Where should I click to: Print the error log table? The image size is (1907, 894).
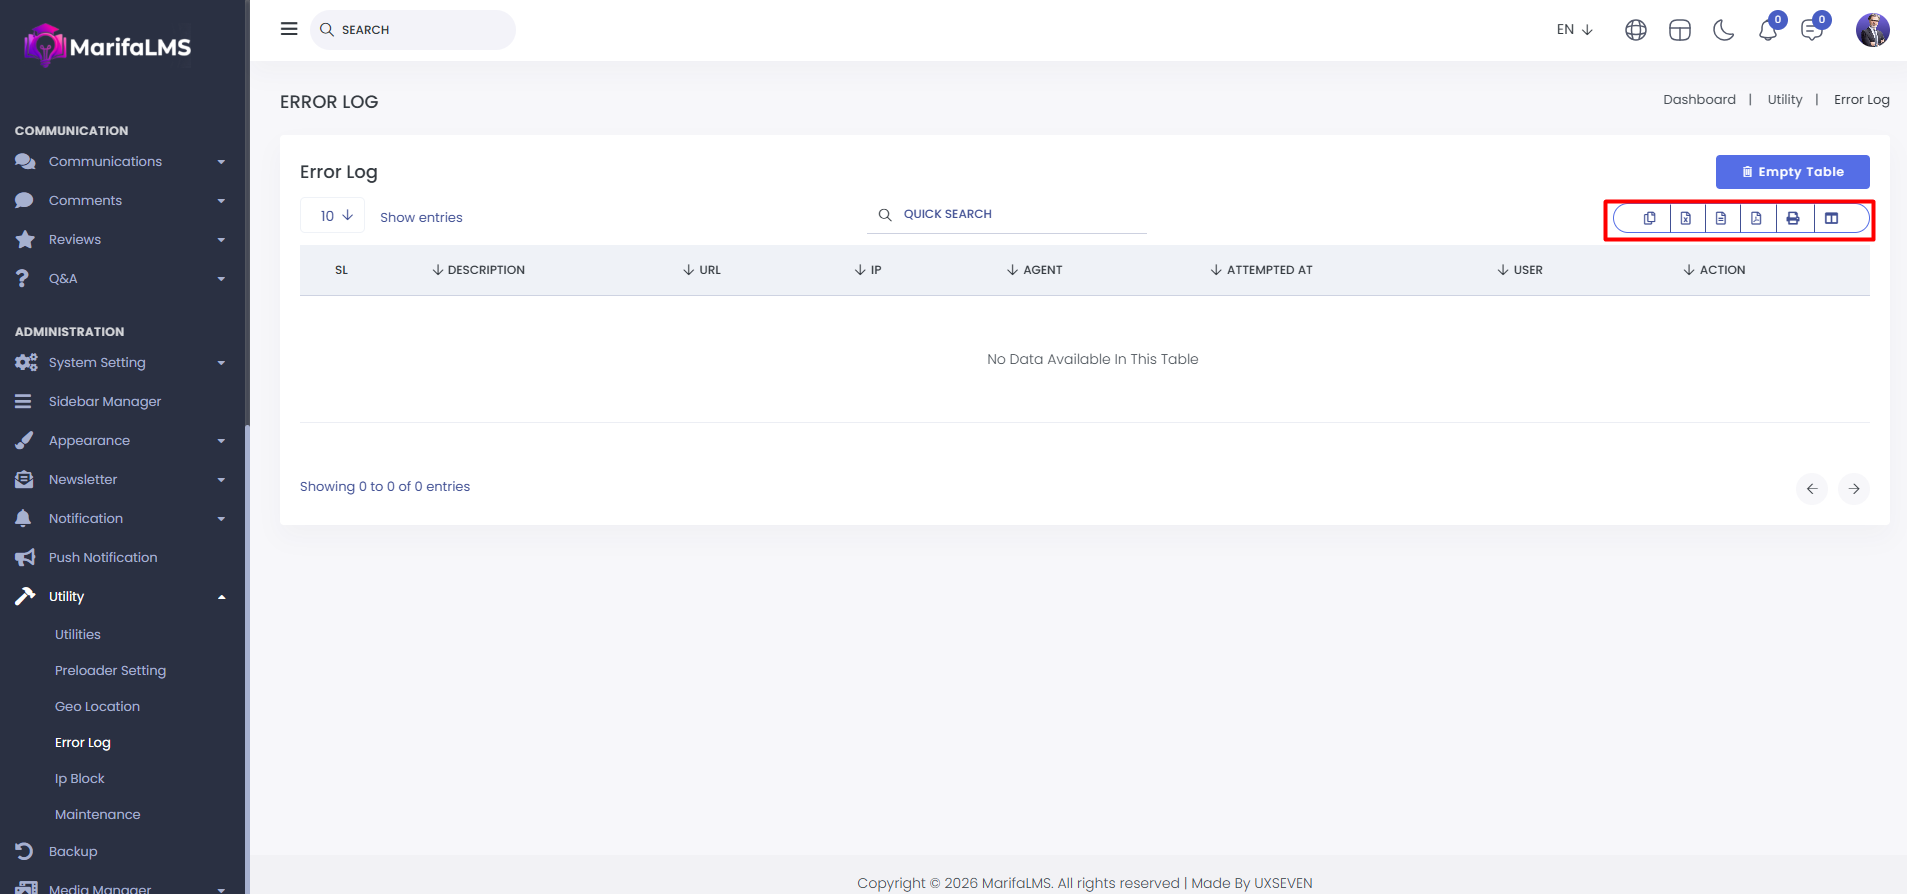[1793, 218]
